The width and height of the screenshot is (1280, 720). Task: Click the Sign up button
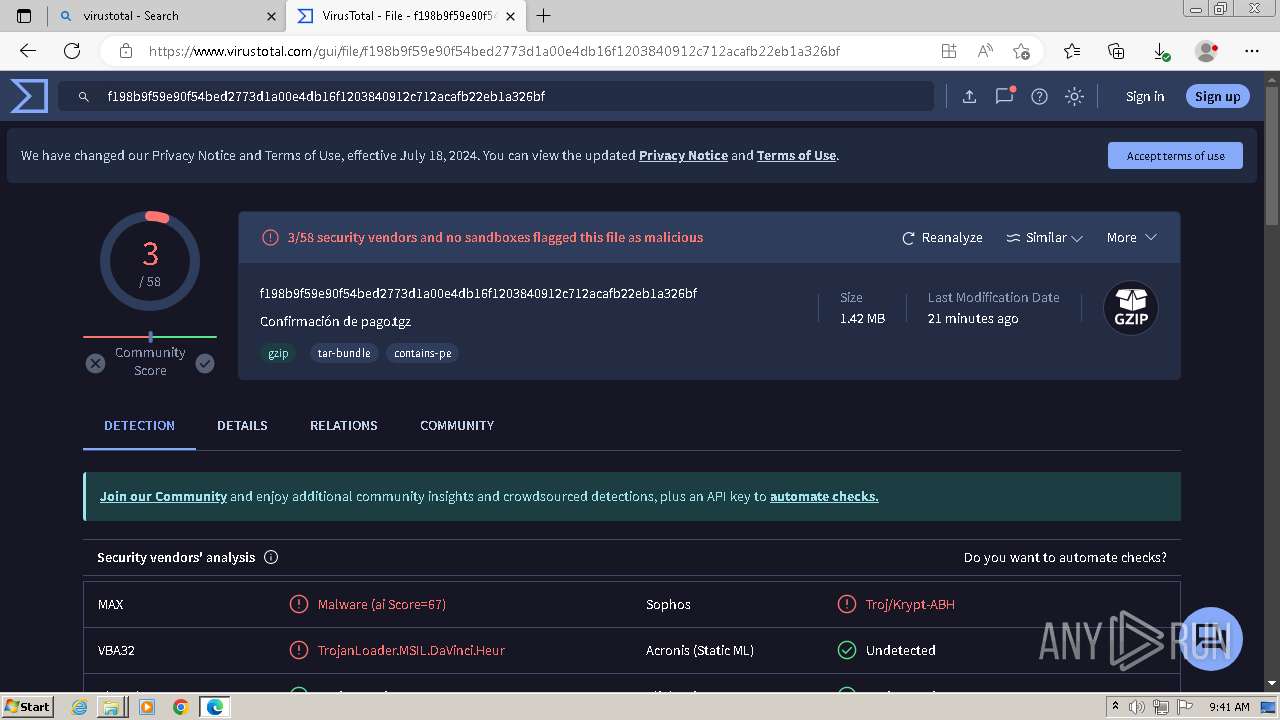[x=1217, y=96]
